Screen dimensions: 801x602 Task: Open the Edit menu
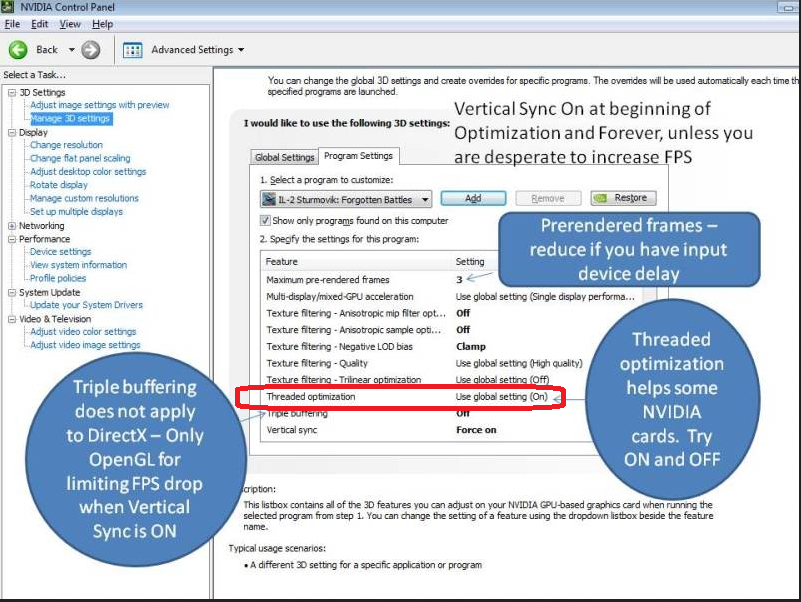(x=39, y=24)
